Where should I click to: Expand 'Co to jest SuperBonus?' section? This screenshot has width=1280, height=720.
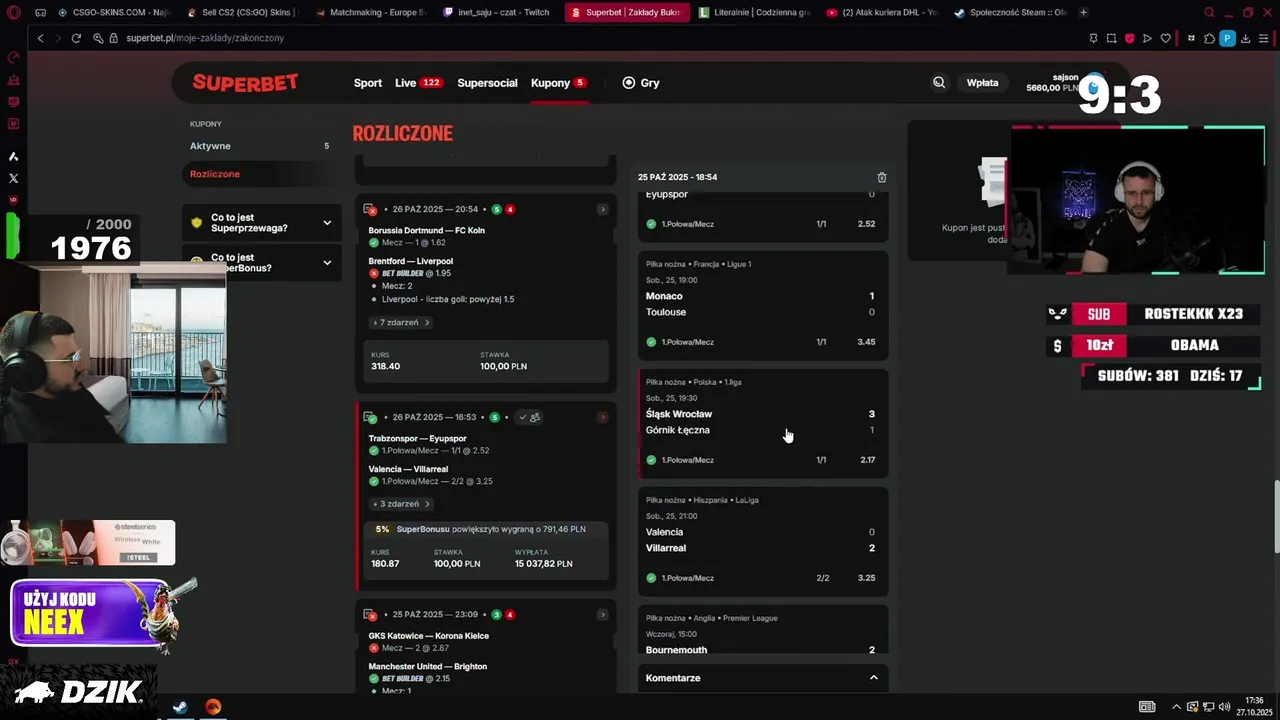(262, 263)
